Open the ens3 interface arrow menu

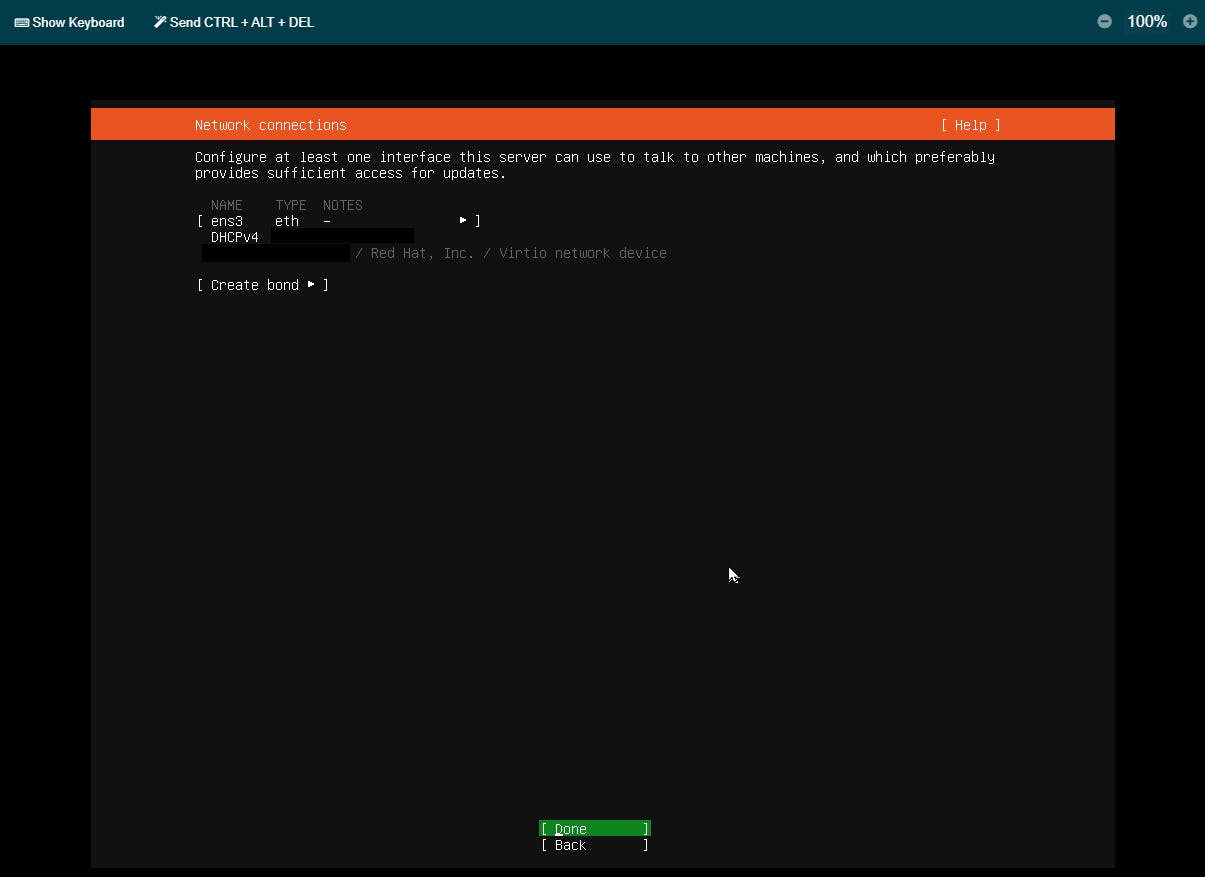pyautogui.click(x=463, y=220)
